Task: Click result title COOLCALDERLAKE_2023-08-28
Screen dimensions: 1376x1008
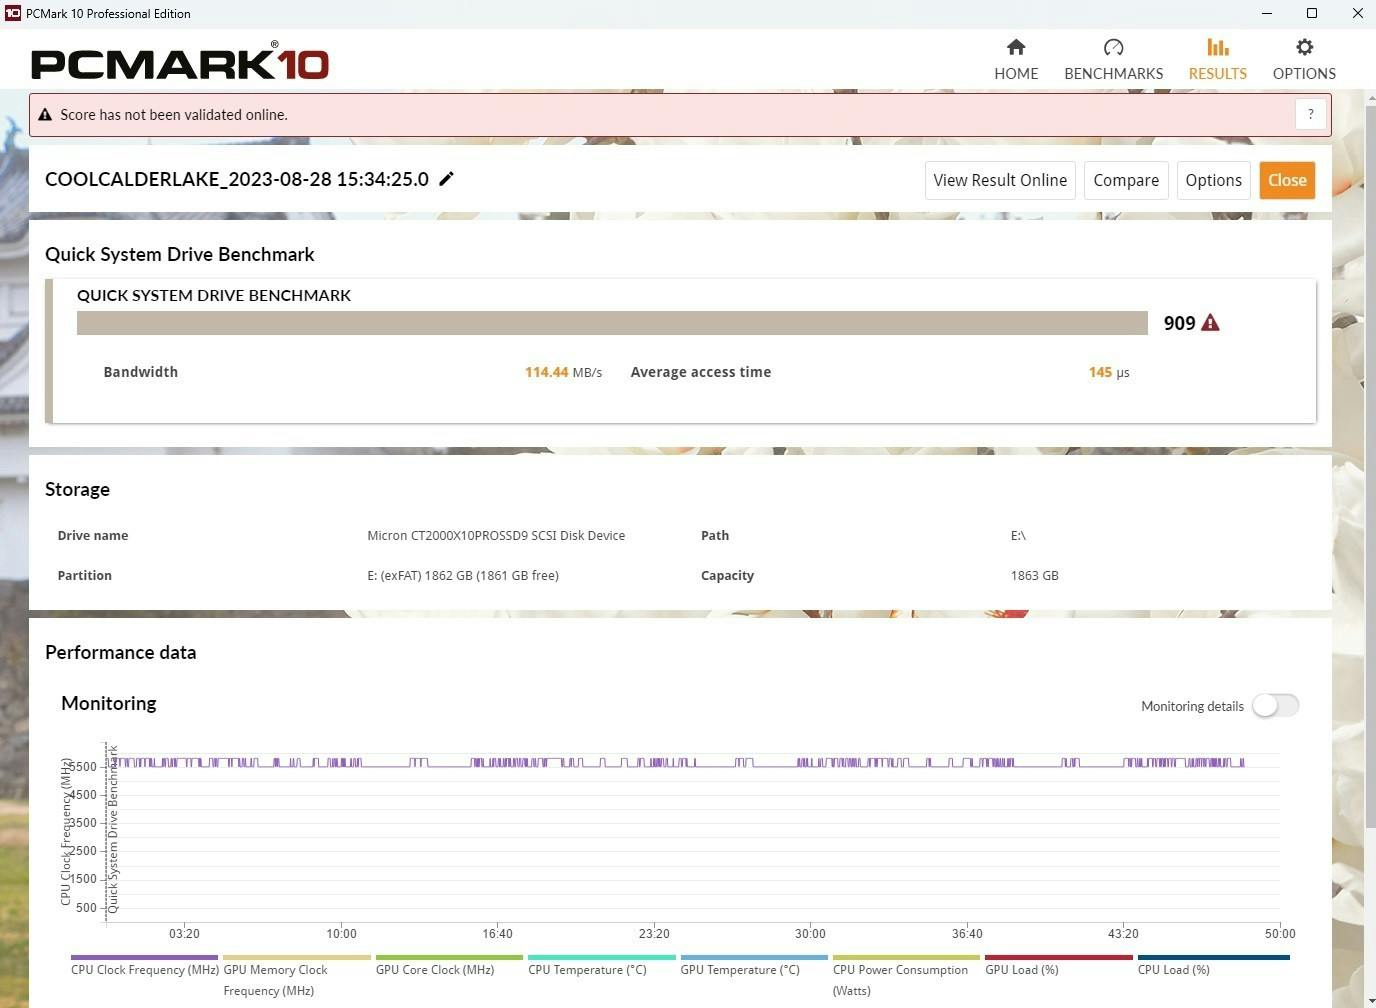Action: [x=237, y=179]
